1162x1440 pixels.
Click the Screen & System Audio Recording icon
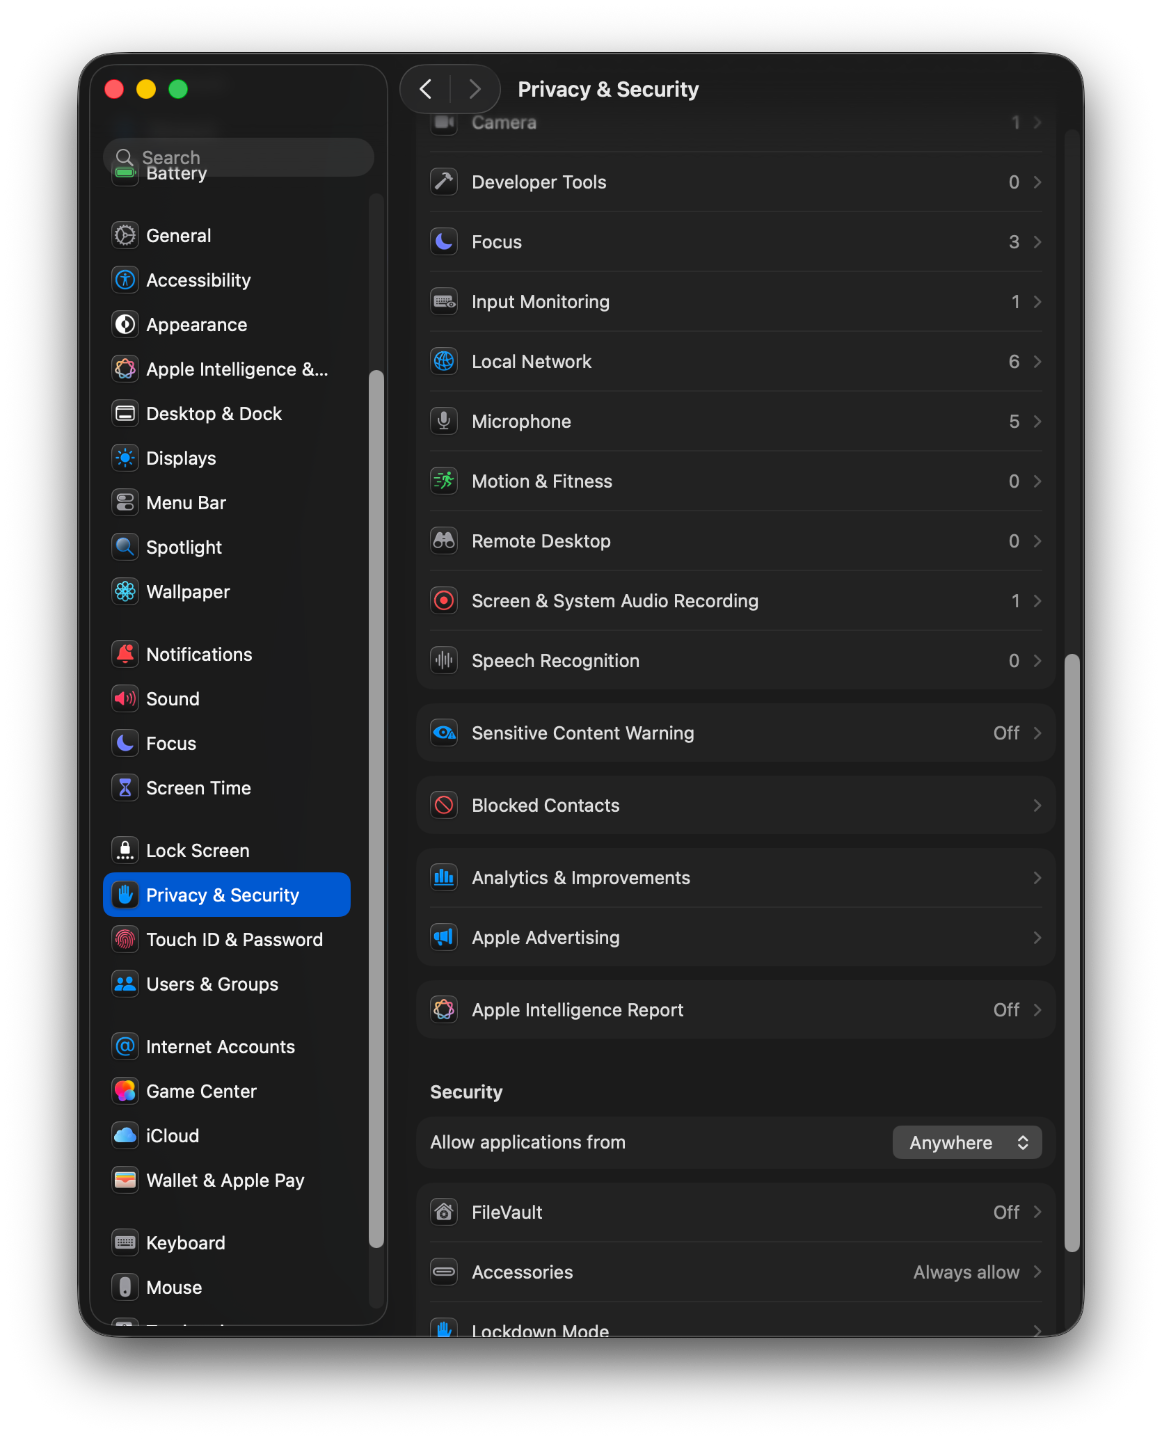pos(444,601)
